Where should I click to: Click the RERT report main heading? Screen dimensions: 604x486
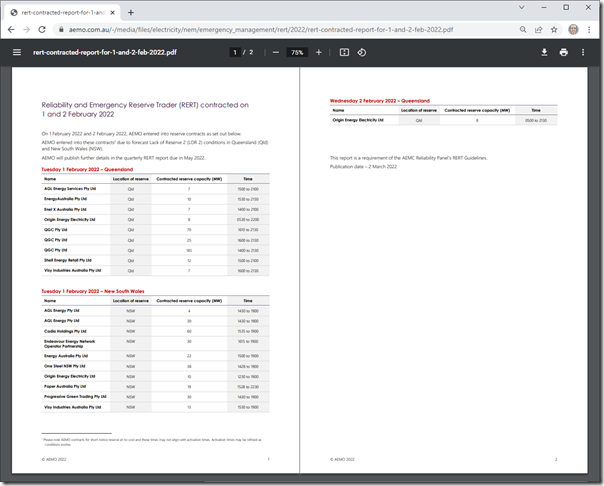[145, 109]
